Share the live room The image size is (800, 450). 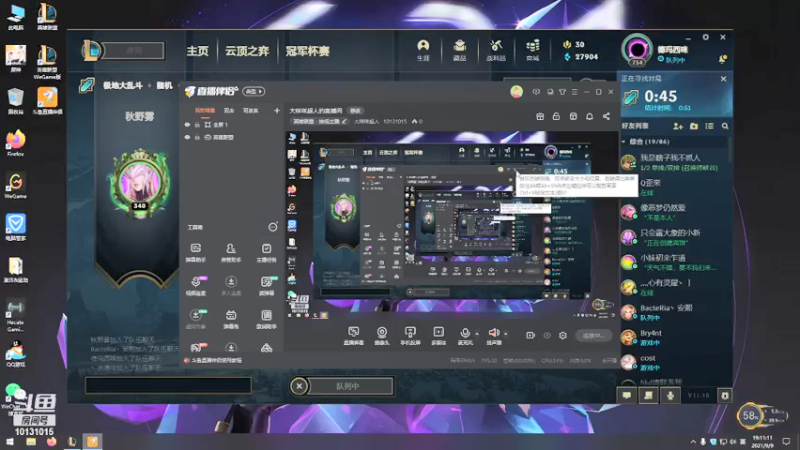pyautogui.click(x=606, y=117)
